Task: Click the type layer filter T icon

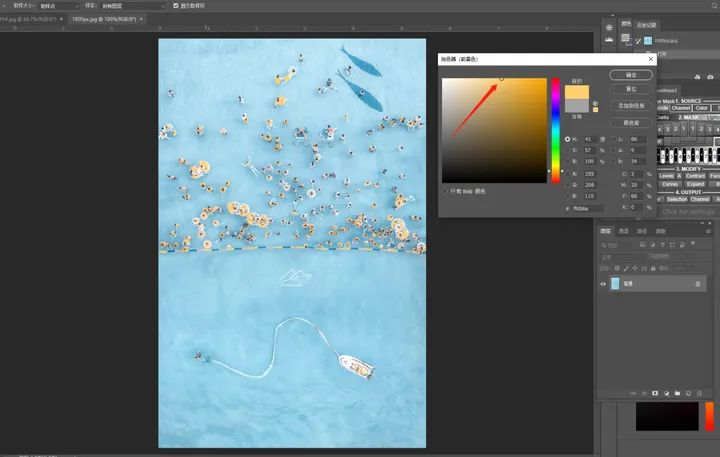Action: pos(663,245)
